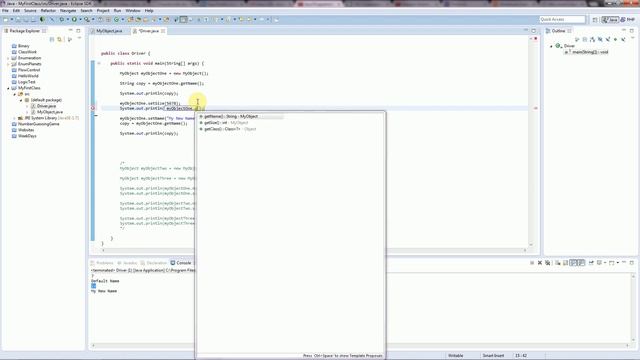Collapse the (default package) node

pyautogui.click(x=21, y=100)
